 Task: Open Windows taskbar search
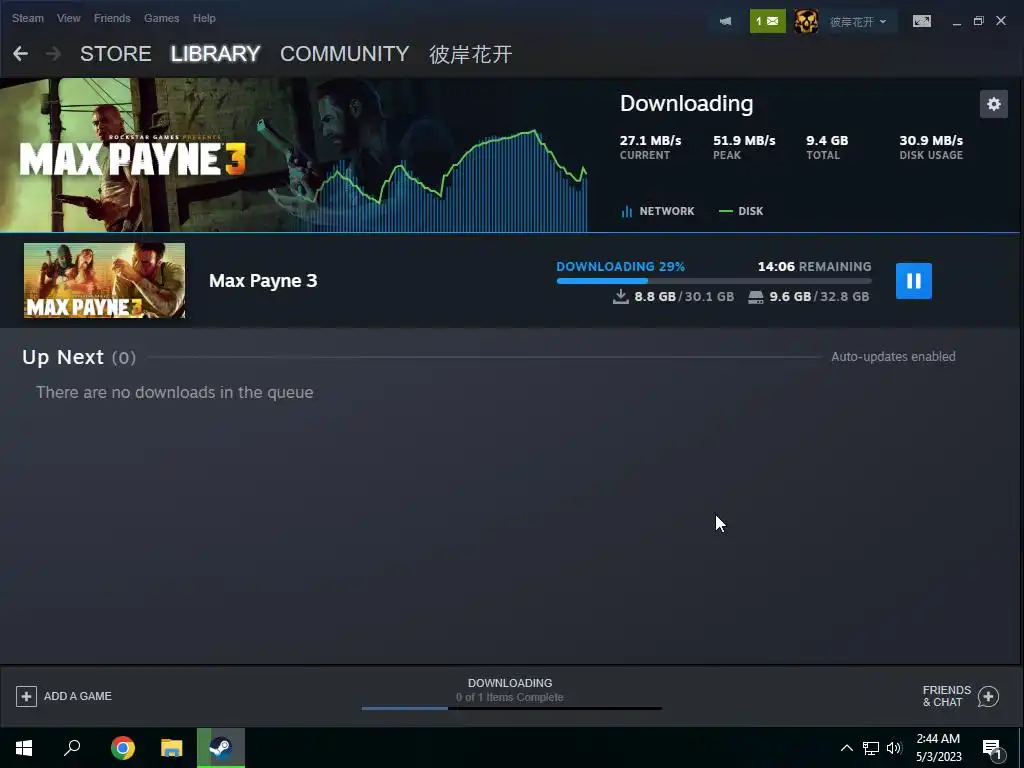[72, 748]
